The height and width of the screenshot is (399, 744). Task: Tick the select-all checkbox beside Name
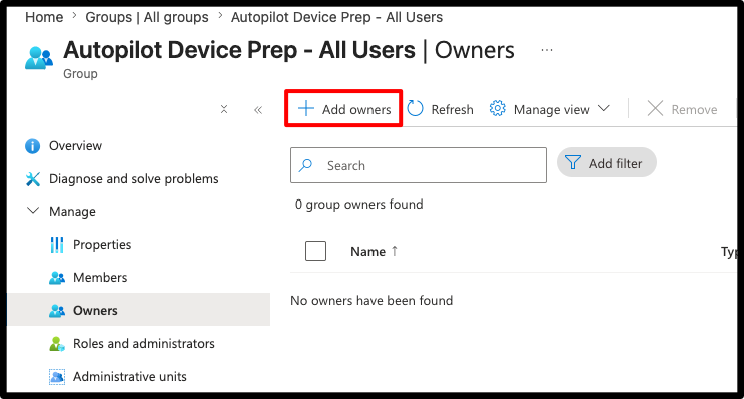[x=315, y=251]
